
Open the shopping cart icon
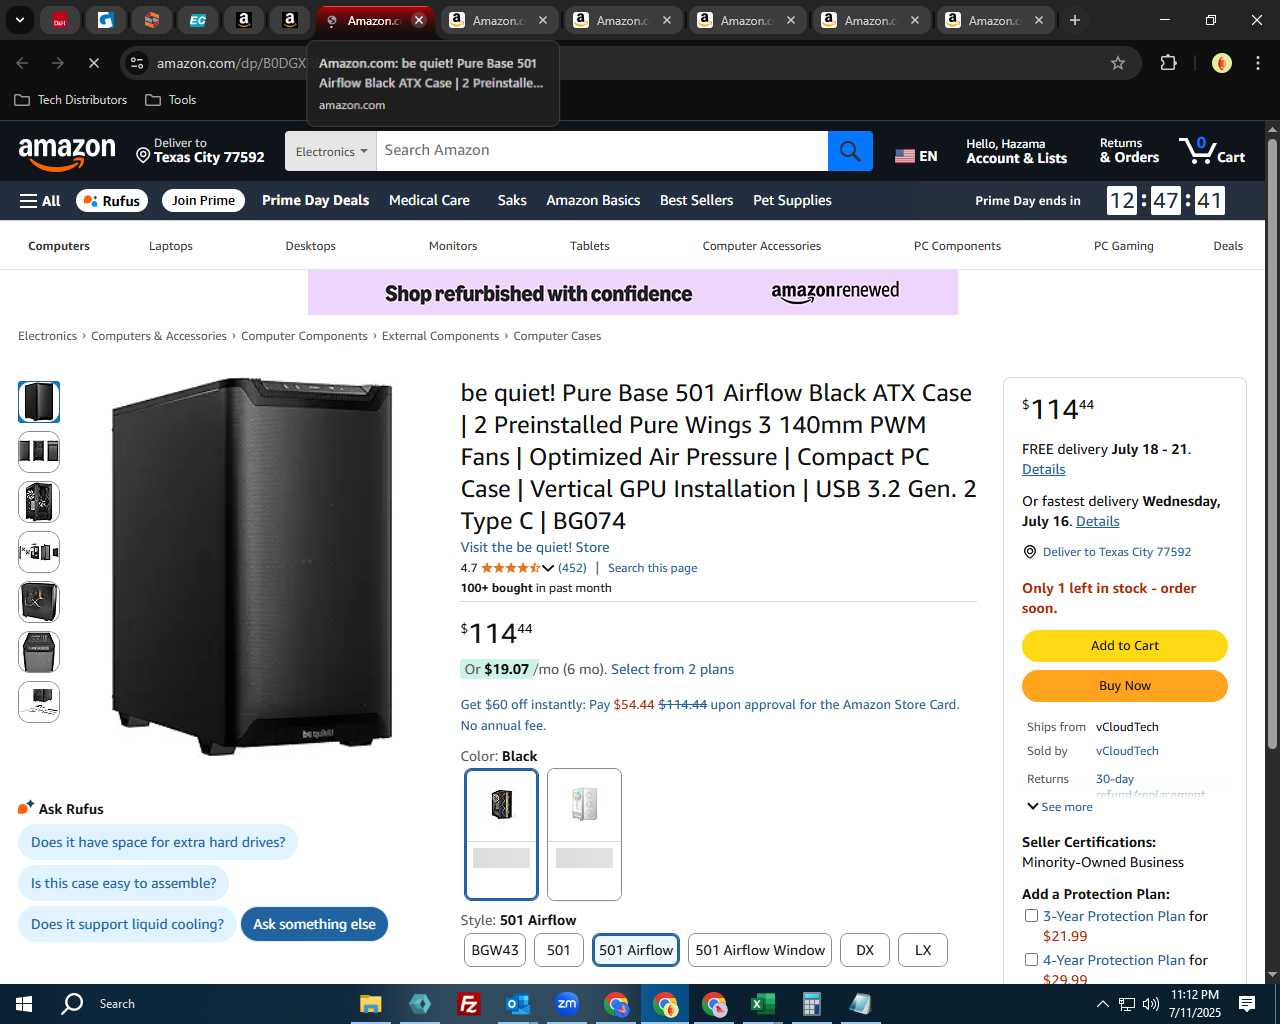point(1212,151)
